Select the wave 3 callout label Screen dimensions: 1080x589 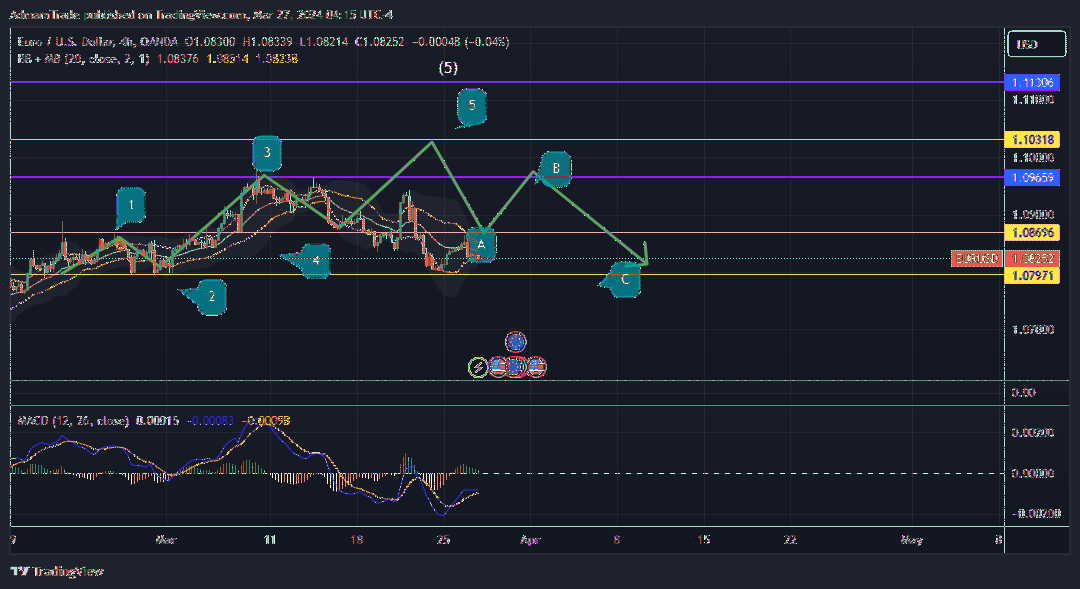point(267,154)
